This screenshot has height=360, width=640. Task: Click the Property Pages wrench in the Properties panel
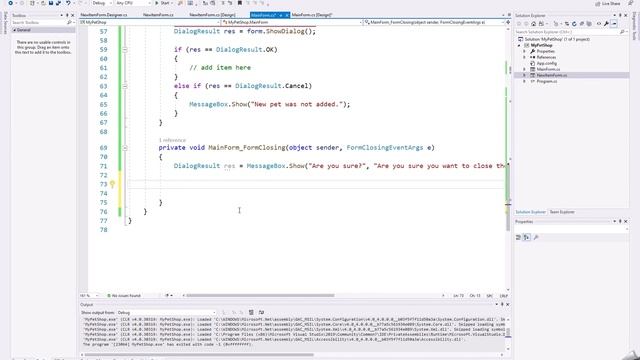coord(536,237)
